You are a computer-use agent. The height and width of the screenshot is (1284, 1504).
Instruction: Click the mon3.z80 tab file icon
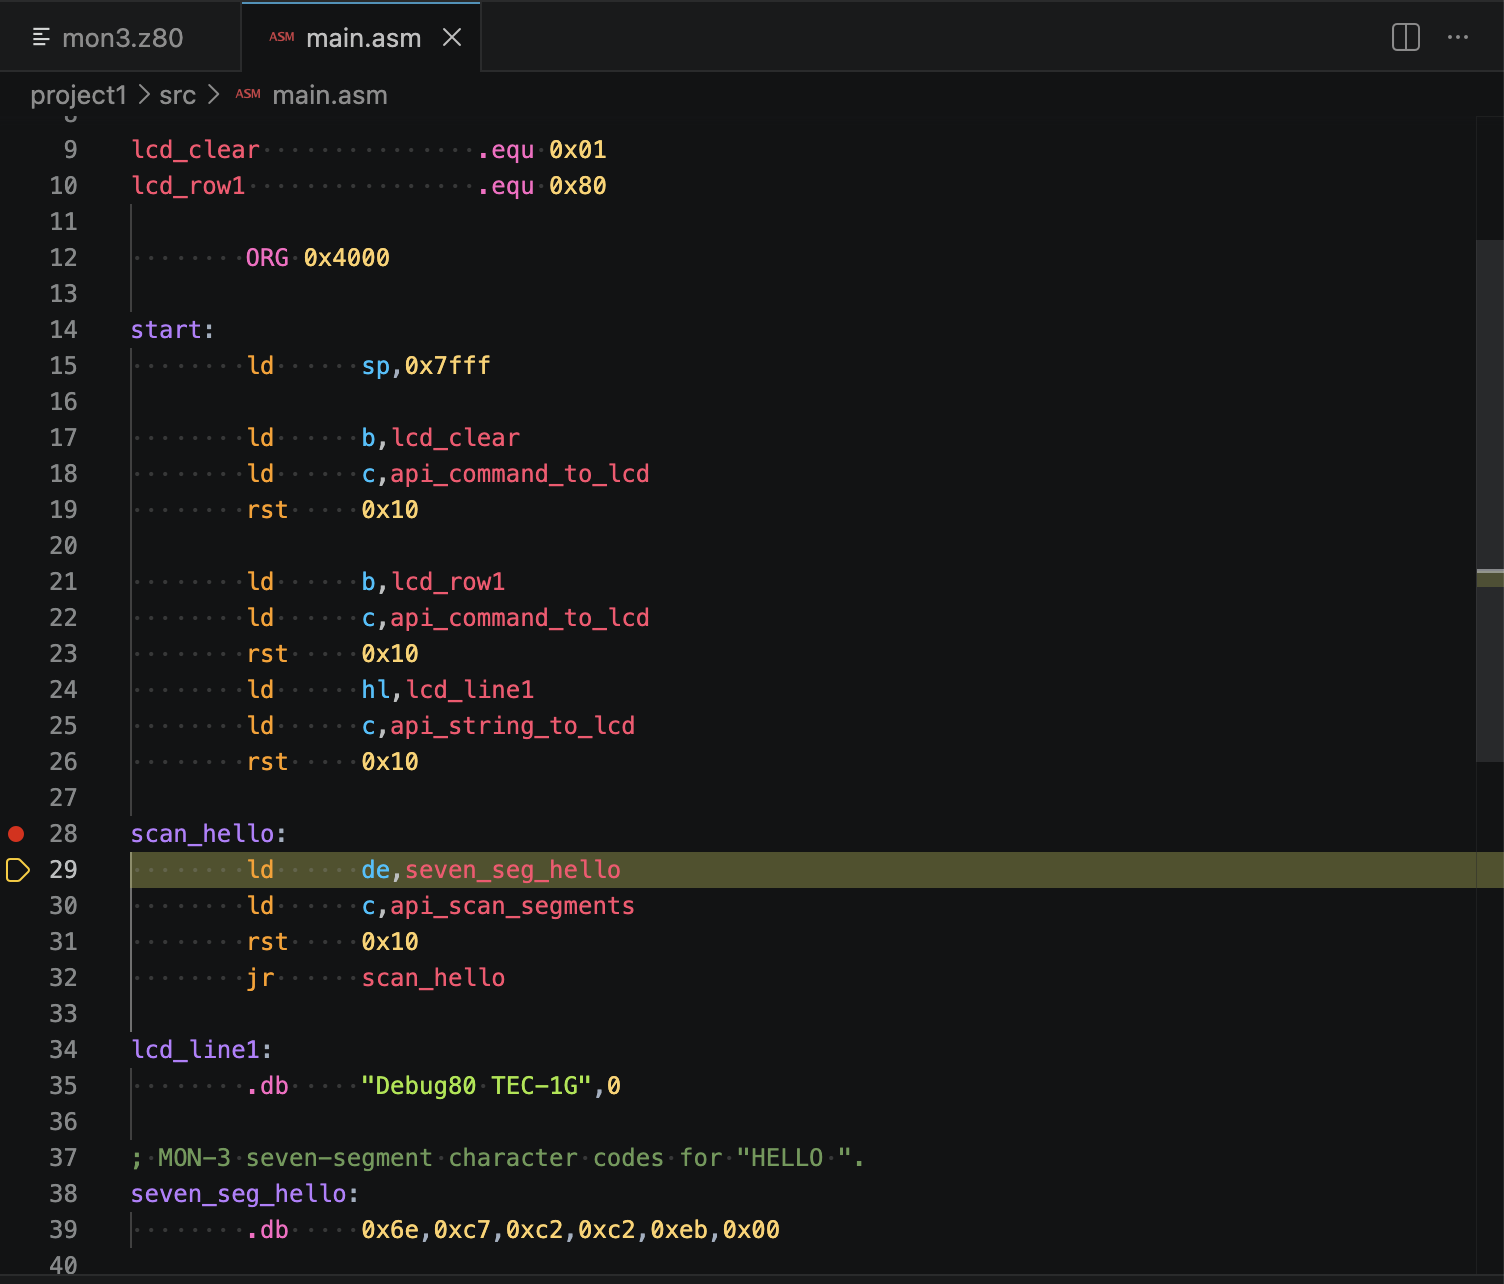tap(41, 38)
